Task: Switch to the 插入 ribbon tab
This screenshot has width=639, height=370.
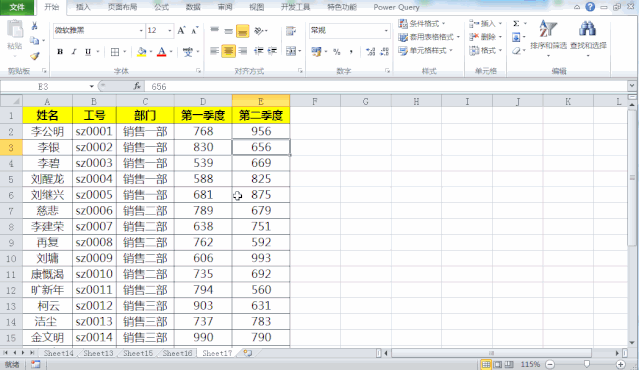Action: 84,7
